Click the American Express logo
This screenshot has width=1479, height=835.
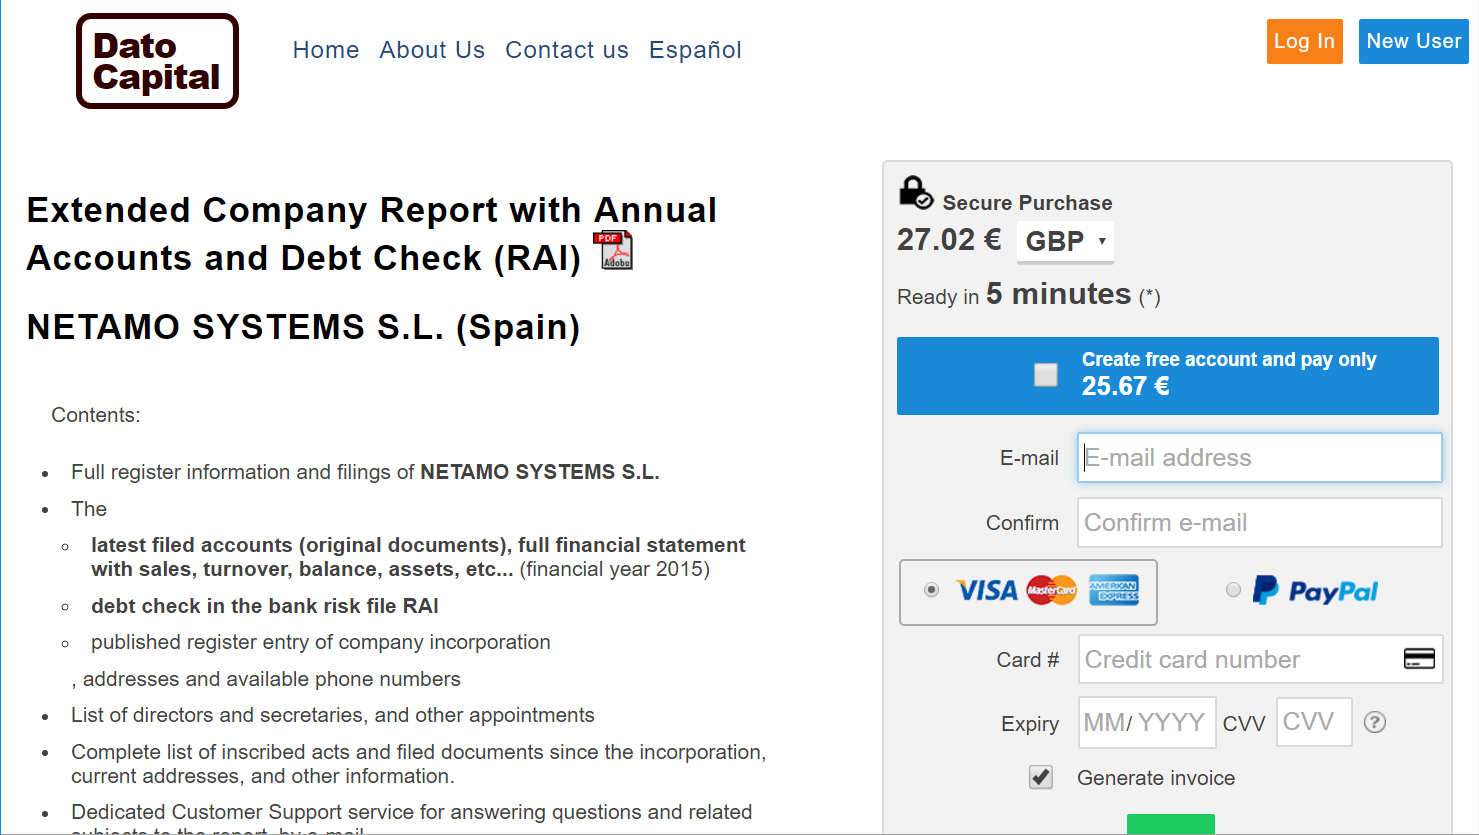coord(1113,591)
